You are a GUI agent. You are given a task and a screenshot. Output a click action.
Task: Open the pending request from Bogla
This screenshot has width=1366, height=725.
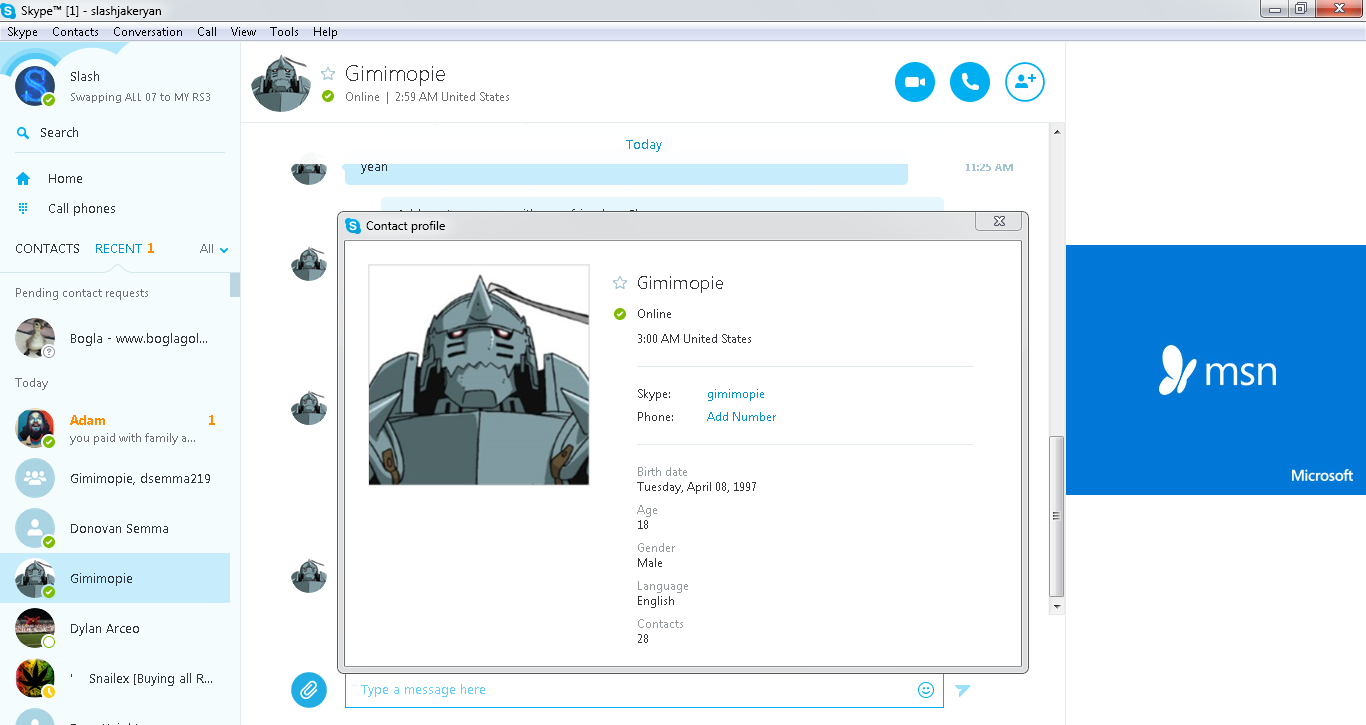point(115,338)
